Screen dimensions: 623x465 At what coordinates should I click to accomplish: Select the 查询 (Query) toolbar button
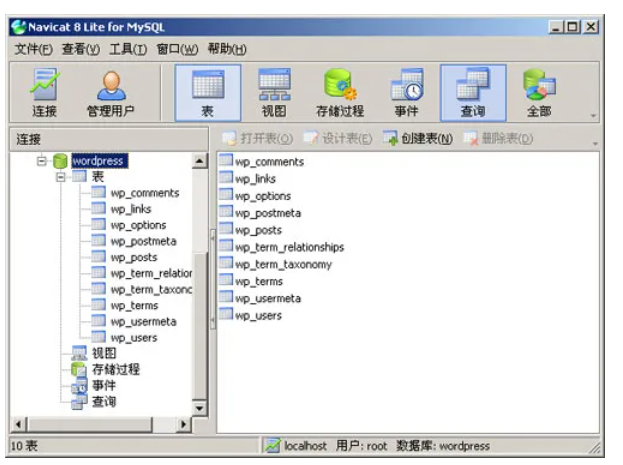tap(473, 93)
